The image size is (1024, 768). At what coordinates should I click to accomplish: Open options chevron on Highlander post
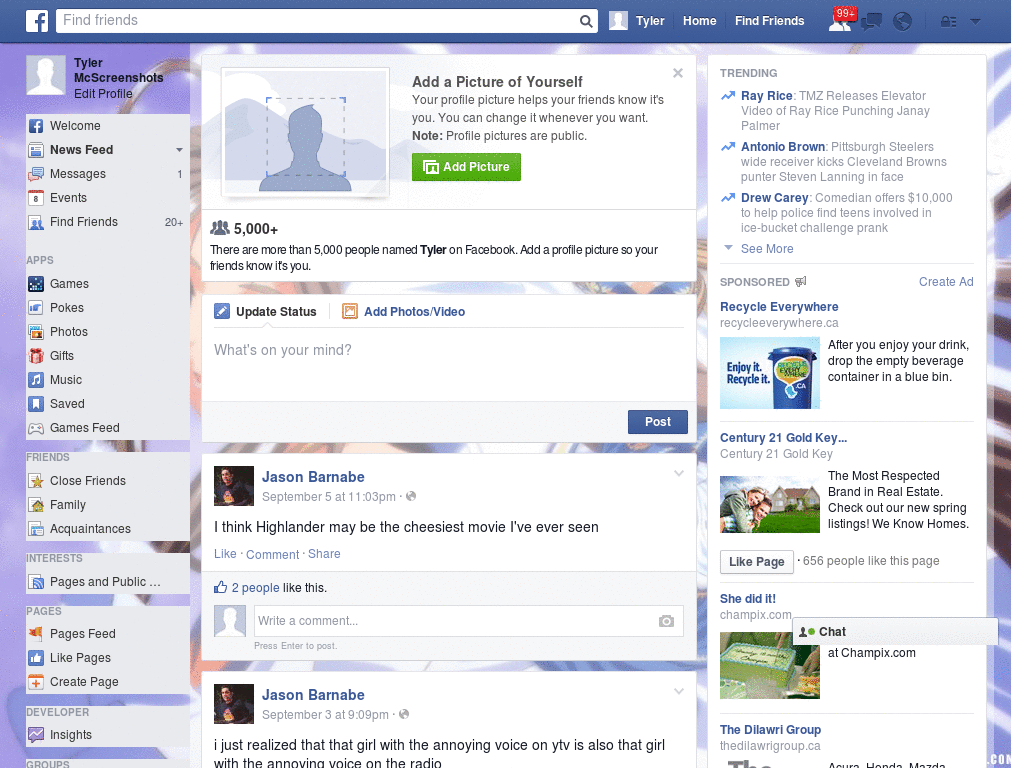pyautogui.click(x=679, y=473)
